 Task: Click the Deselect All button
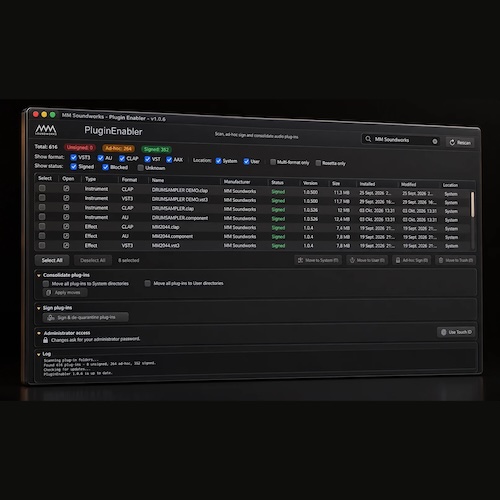coord(92,260)
